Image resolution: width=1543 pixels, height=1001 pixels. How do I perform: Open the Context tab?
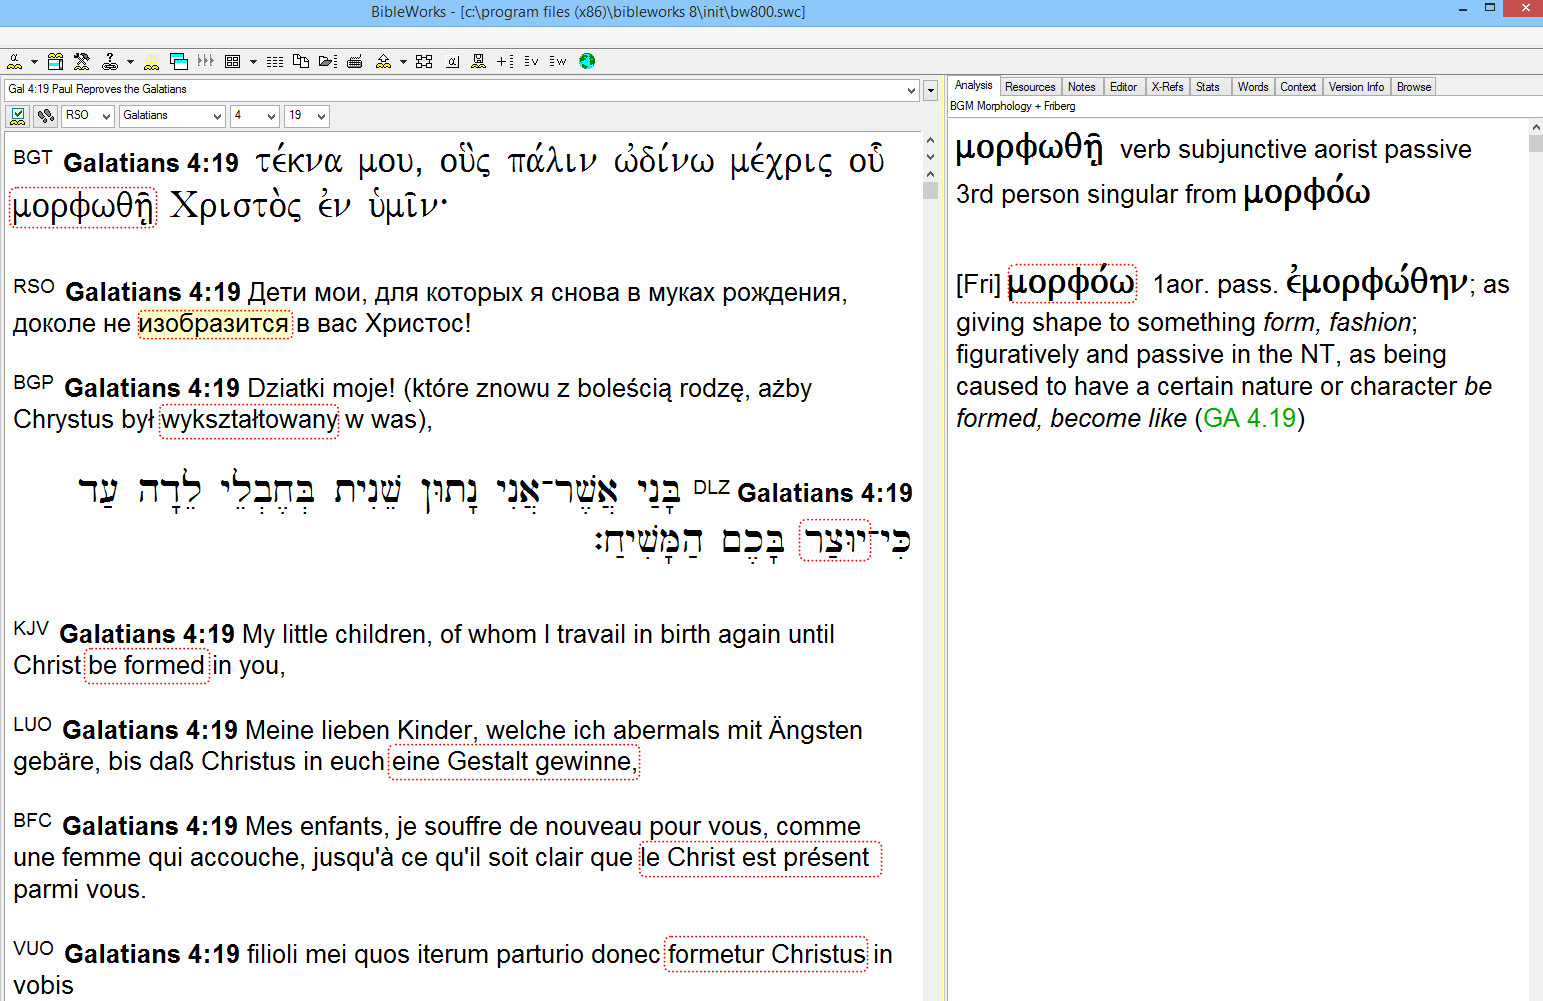tap(1298, 87)
